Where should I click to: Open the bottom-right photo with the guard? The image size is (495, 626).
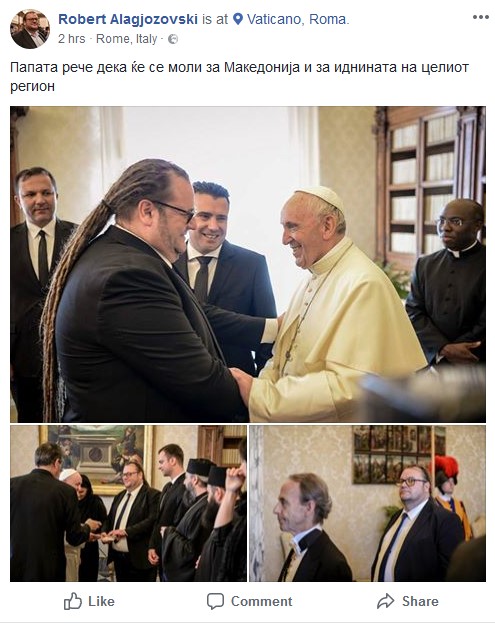click(x=368, y=503)
